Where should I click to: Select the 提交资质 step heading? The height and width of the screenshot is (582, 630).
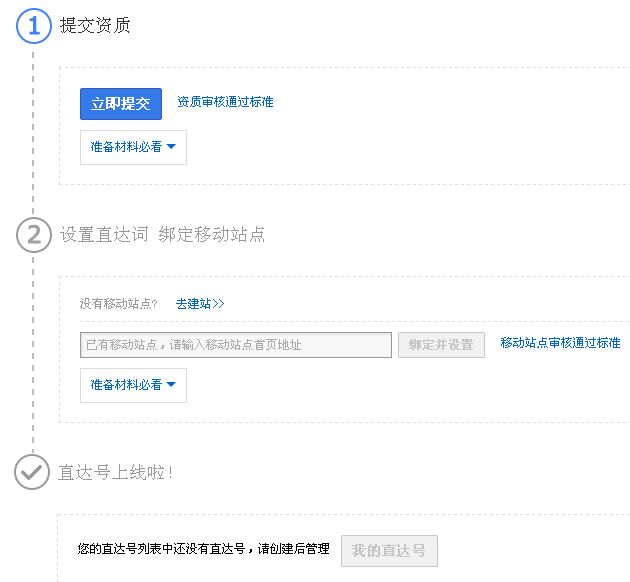click(x=95, y=26)
